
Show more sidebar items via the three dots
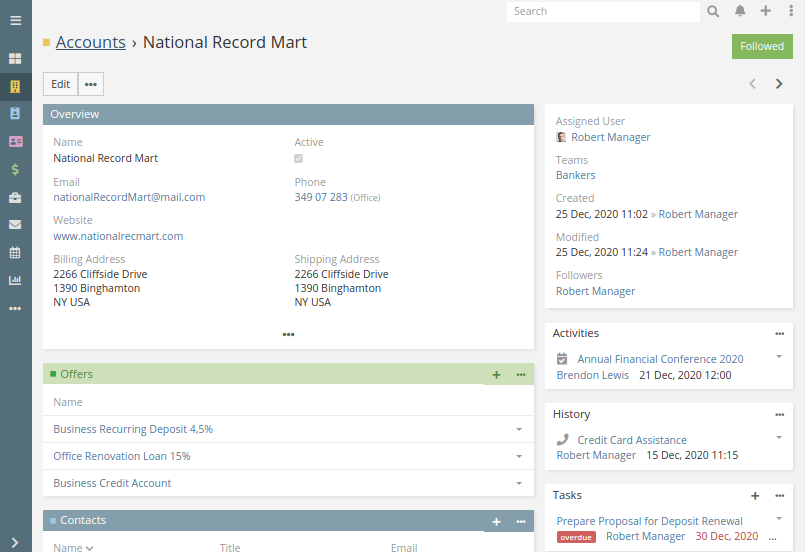15,309
